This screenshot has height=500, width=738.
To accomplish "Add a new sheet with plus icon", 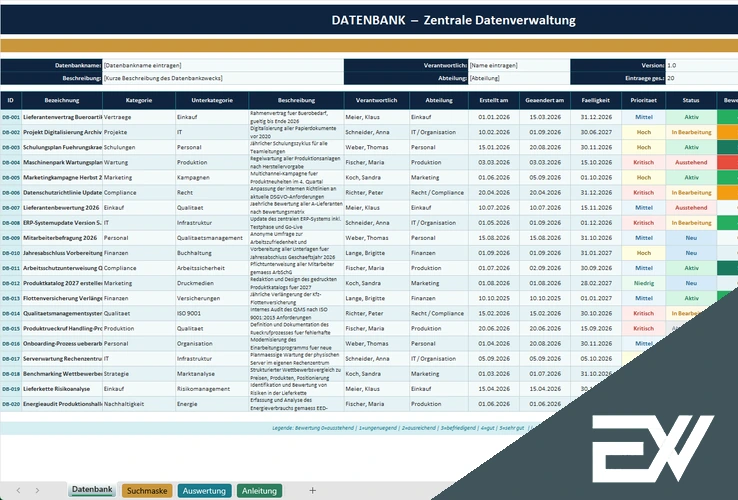I will 313,491.
